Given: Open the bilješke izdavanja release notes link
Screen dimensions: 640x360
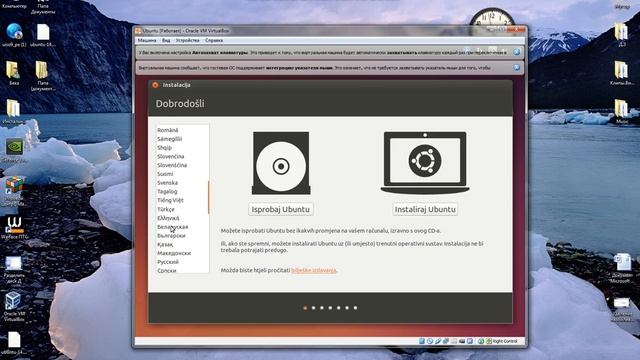Looking at the screenshot, I should (314, 270).
